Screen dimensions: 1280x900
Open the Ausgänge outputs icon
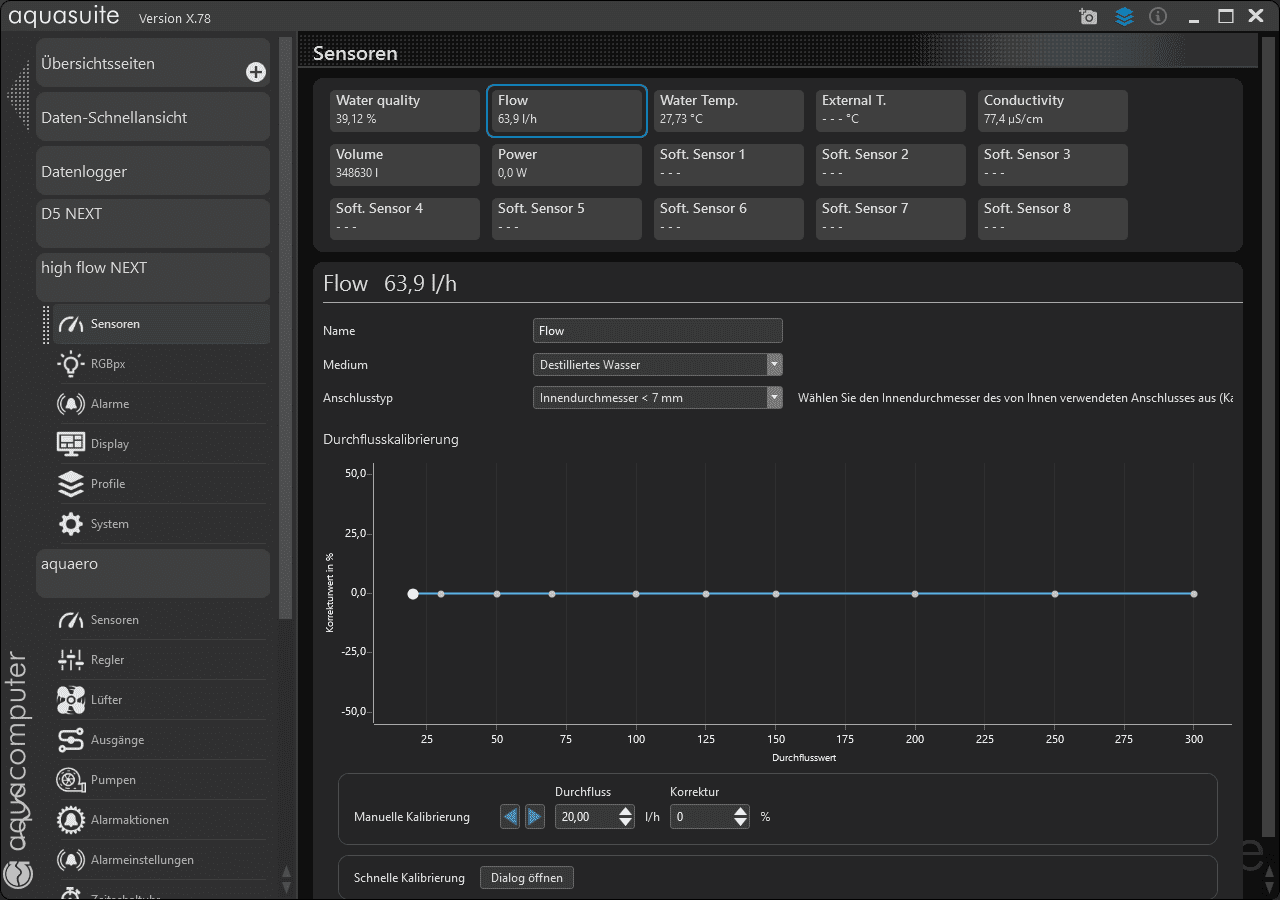click(x=71, y=740)
